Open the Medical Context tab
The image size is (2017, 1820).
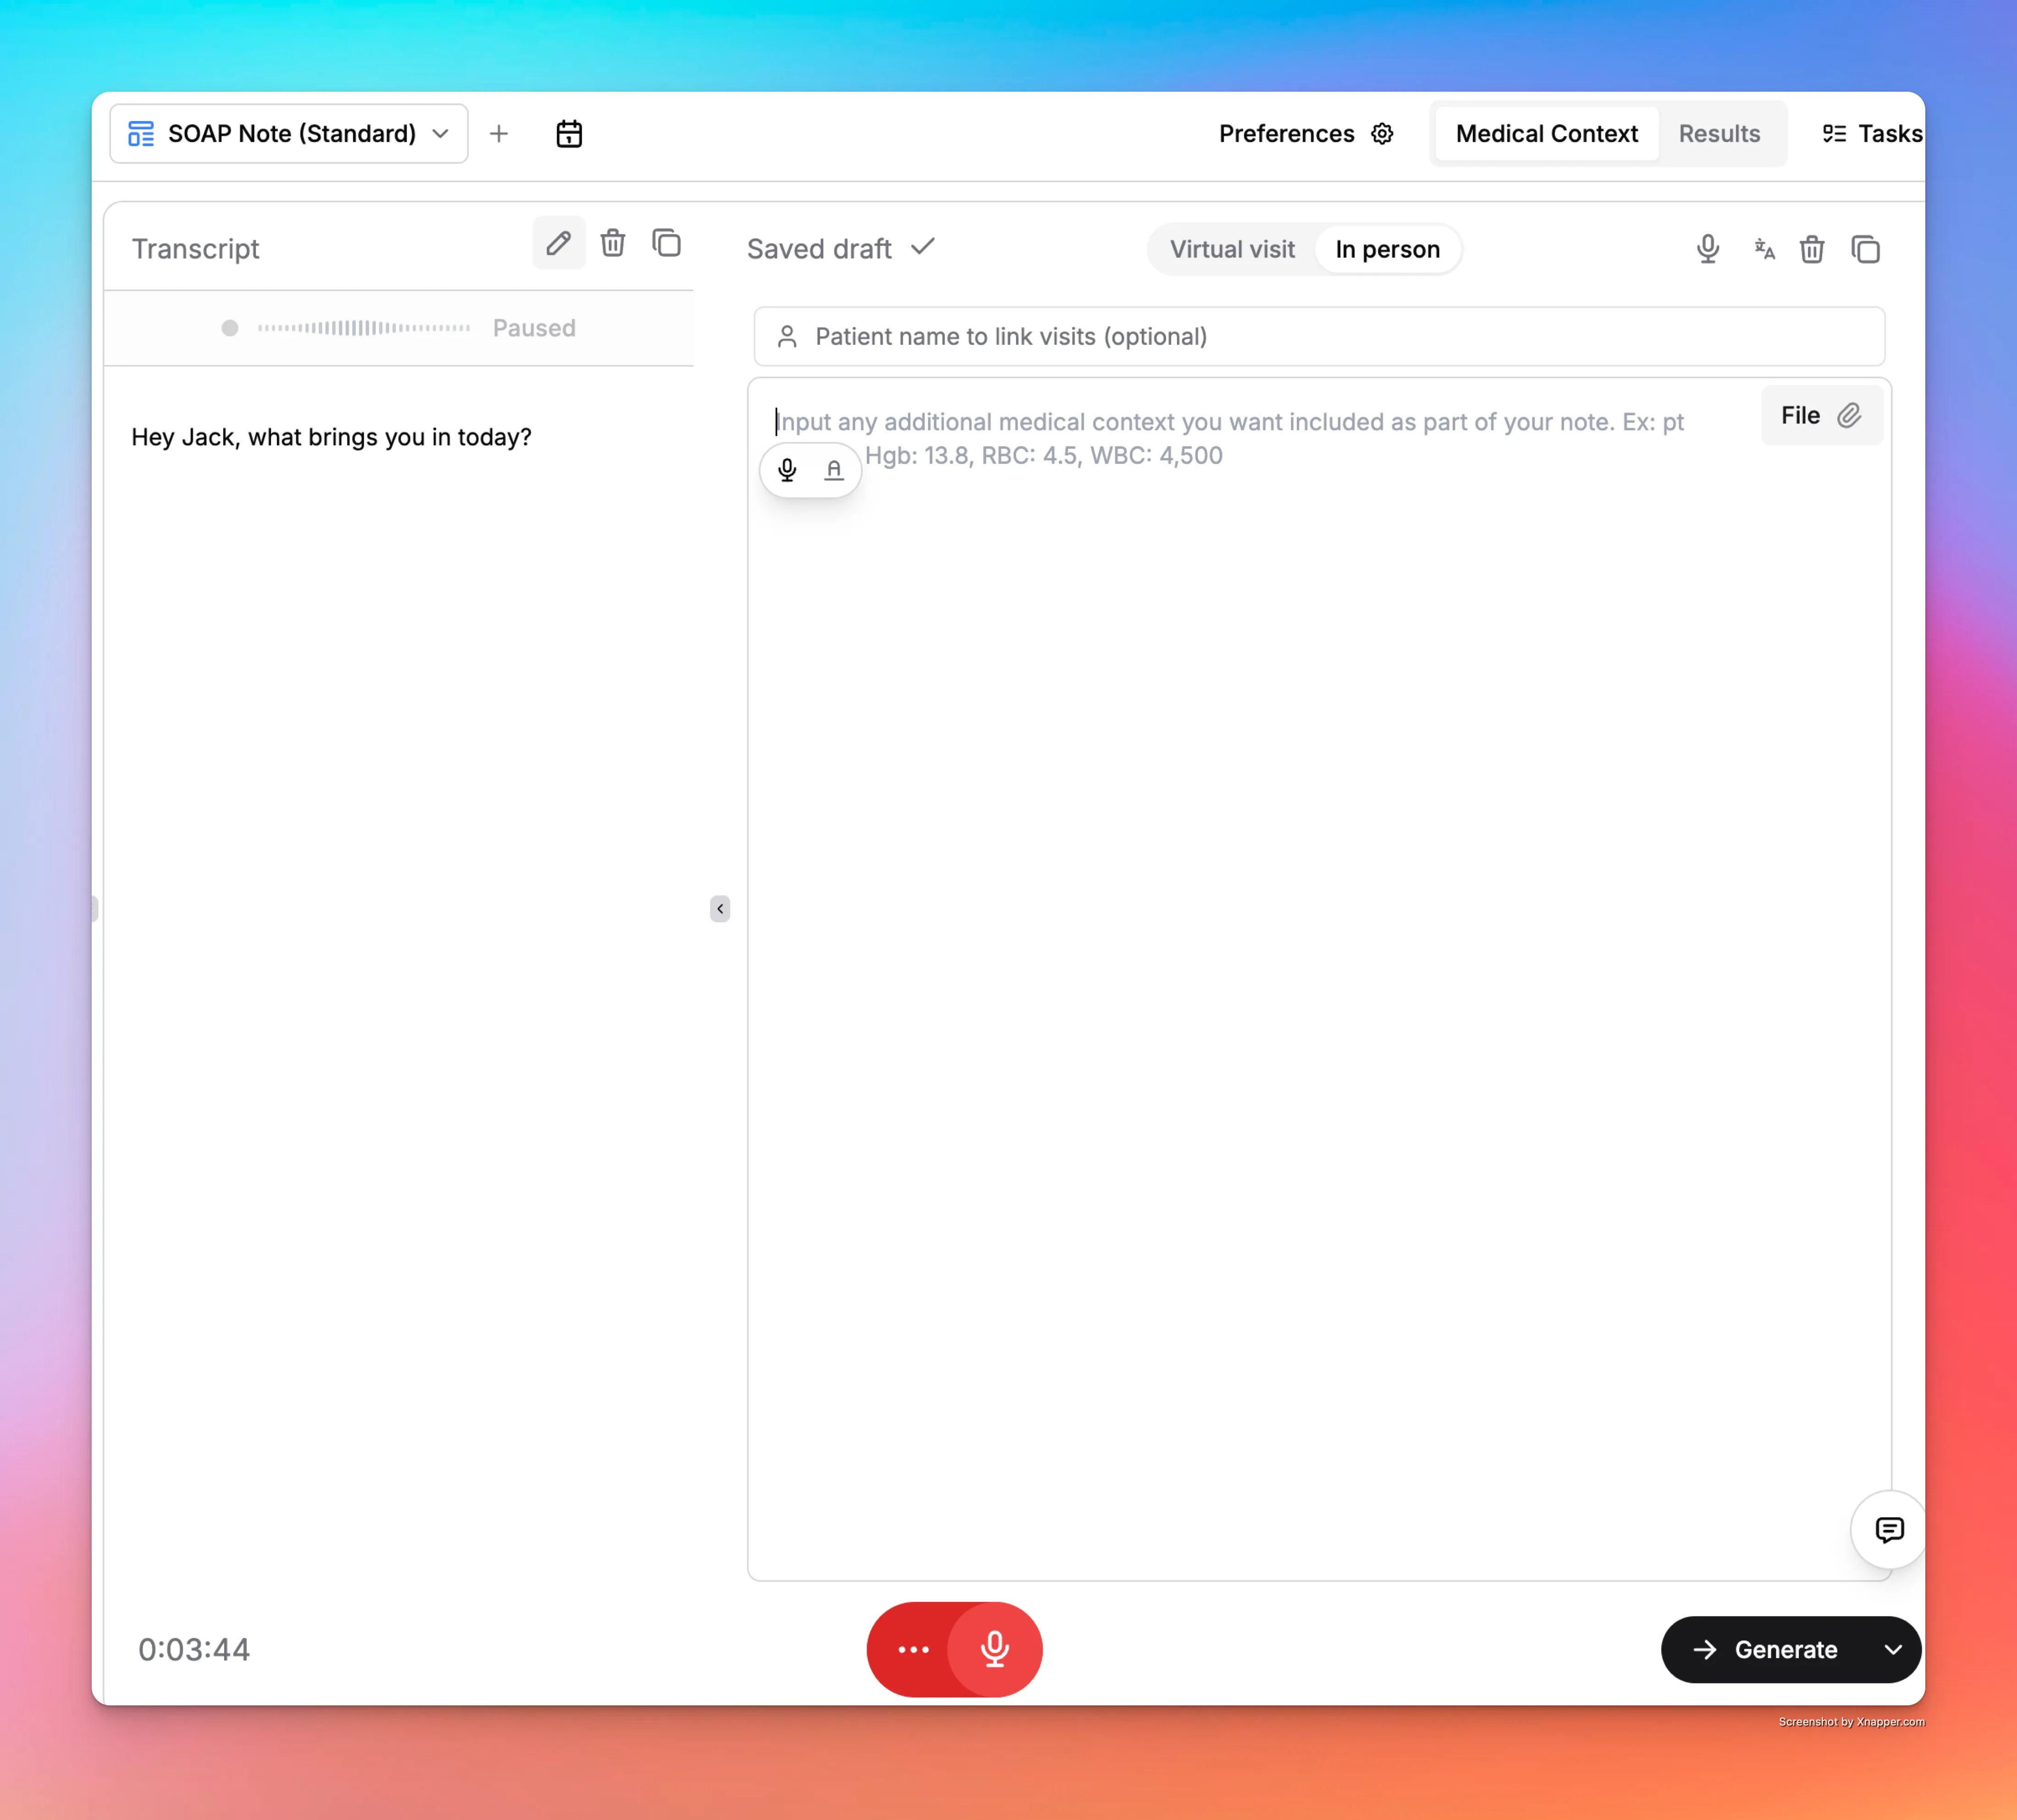click(x=1546, y=134)
